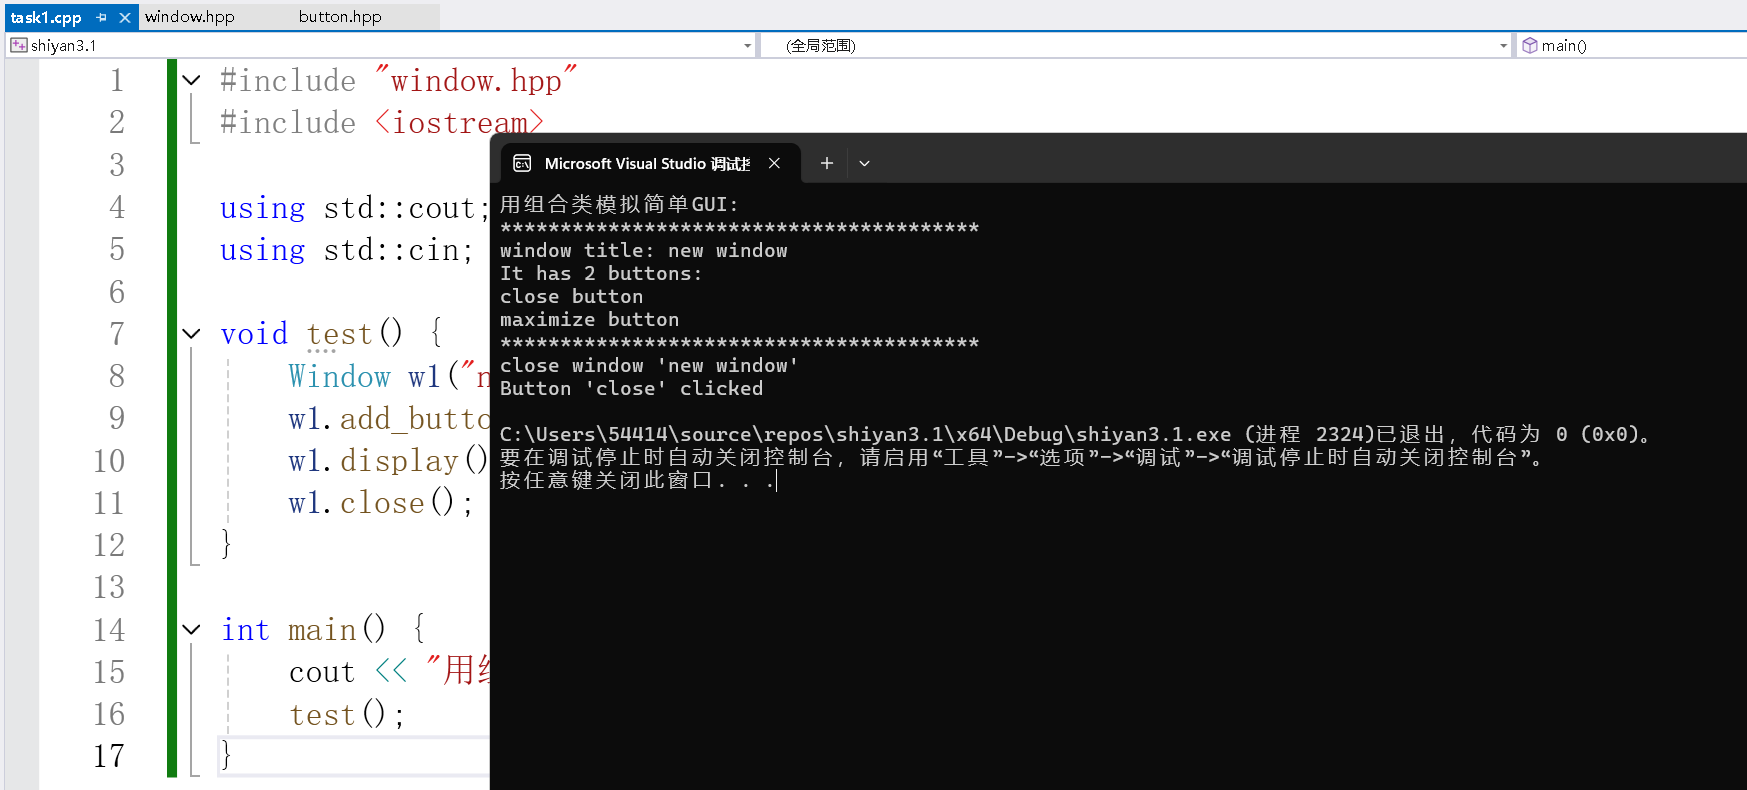Open the shiyan3.1 project dropdown
The width and height of the screenshot is (1747, 790).
pos(747,46)
